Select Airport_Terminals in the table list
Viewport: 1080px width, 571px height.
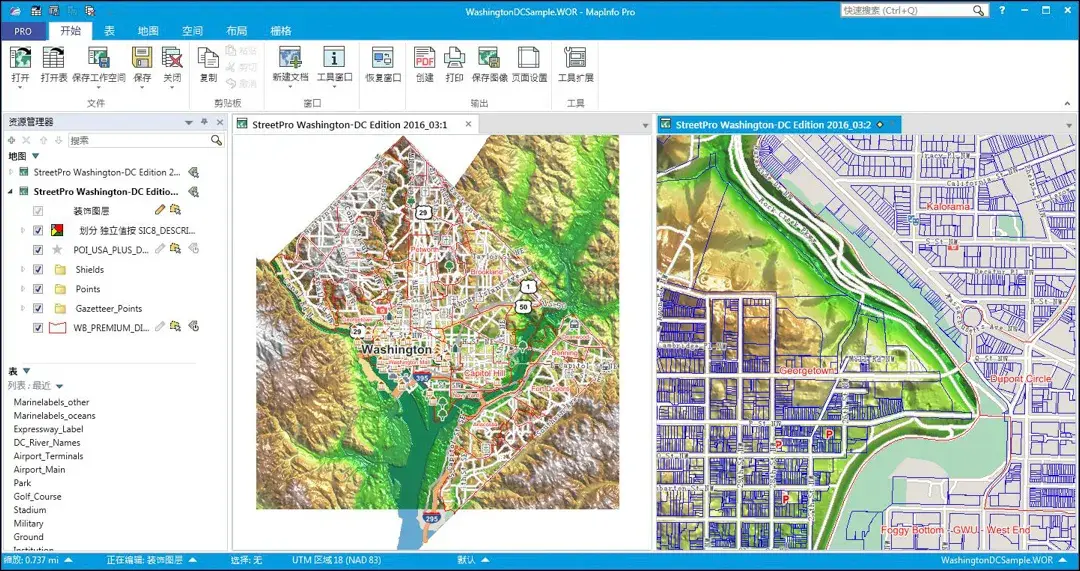[48, 456]
